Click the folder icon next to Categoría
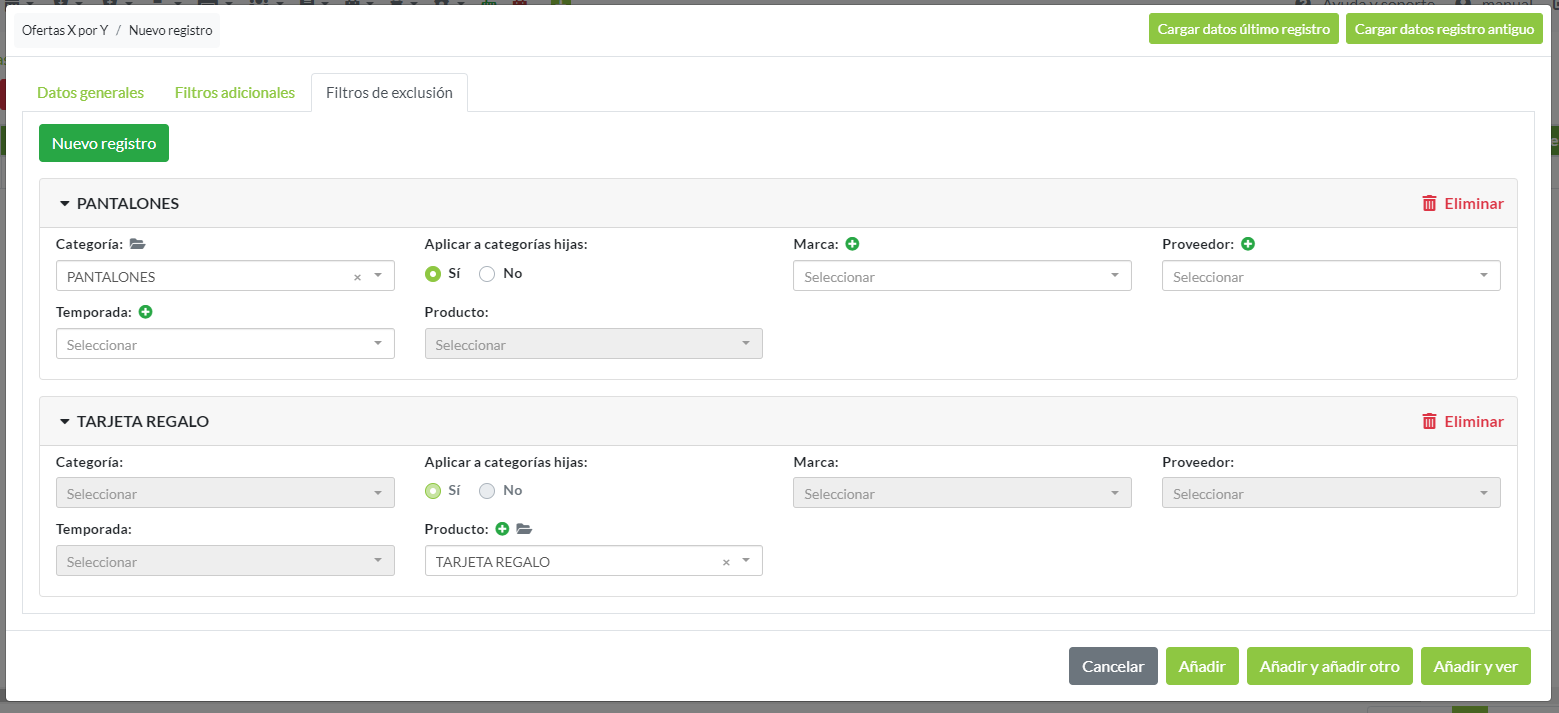The image size is (1559, 713). pyautogui.click(x=138, y=244)
